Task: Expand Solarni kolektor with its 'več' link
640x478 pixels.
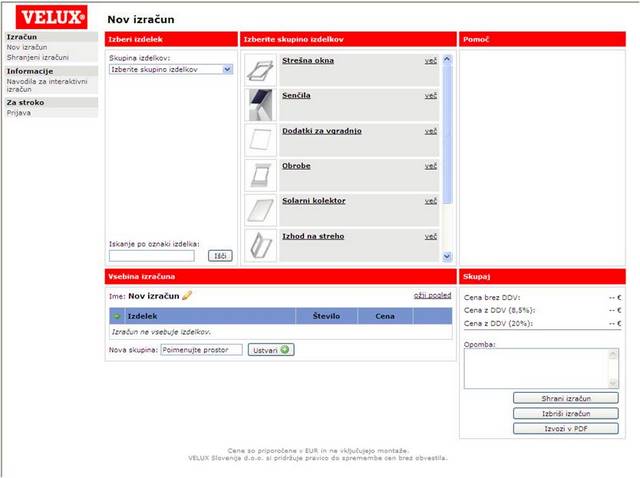Action: (430, 201)
